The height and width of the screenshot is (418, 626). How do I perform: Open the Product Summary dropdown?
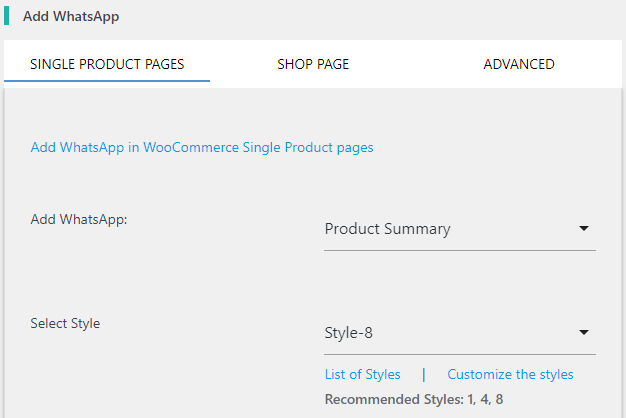click(x=460, y=229)
